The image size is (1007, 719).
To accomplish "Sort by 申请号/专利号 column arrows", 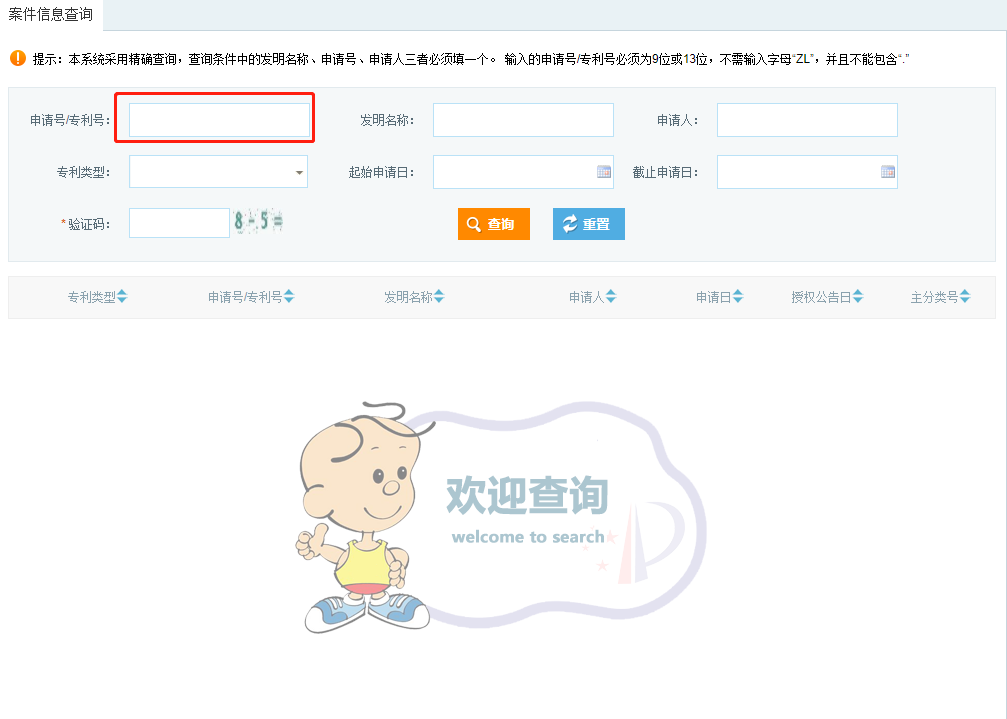I will point(289,297).
